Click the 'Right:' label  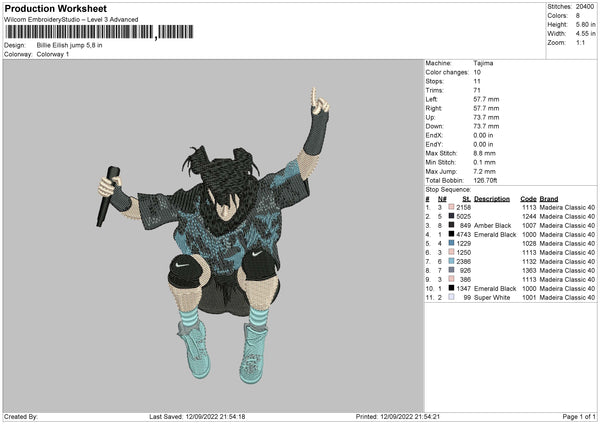[x=434, y=108]
